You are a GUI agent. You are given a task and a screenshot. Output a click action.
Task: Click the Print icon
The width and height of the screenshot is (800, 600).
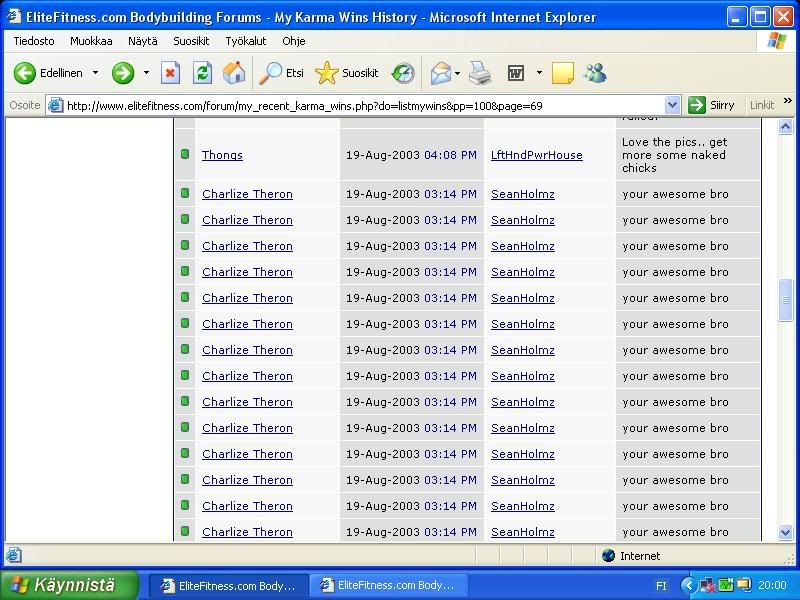coord(480,73)
